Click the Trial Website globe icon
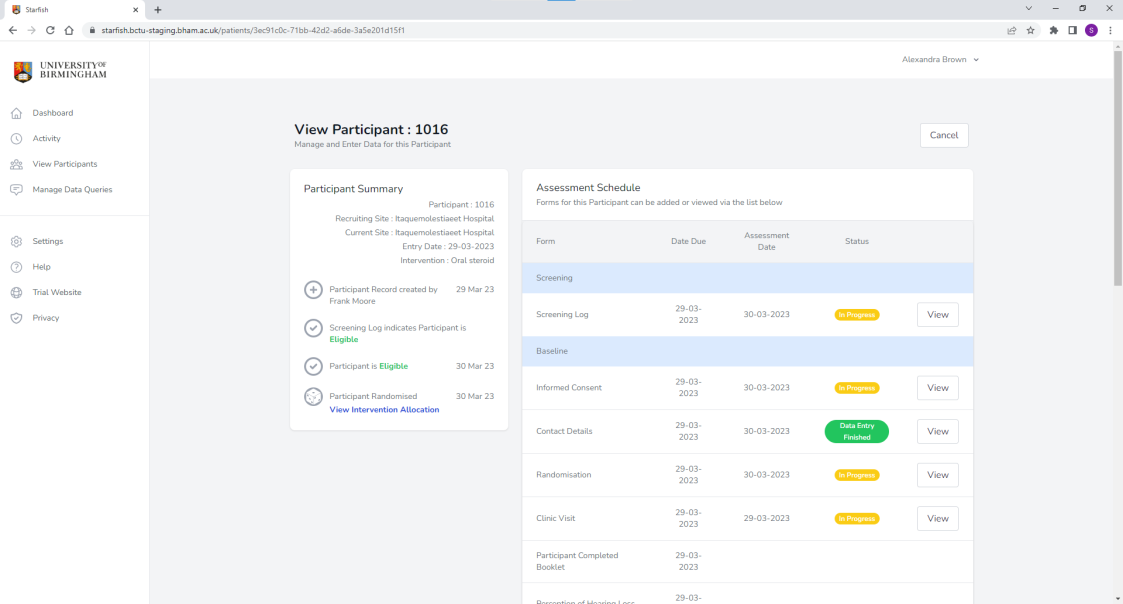This screenshot has width=1123, height=604. tap(16, 293)
